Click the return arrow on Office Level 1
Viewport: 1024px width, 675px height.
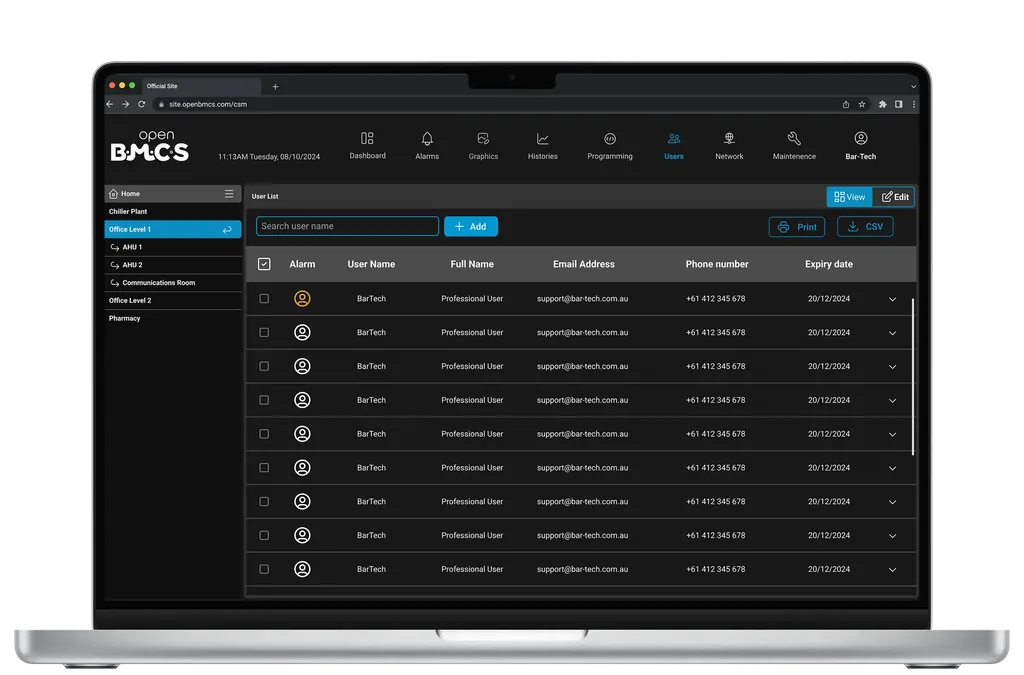[227, 230]
